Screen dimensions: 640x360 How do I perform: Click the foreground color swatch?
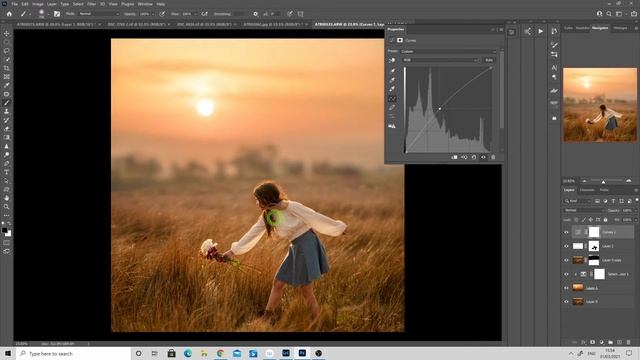[4, 230]
